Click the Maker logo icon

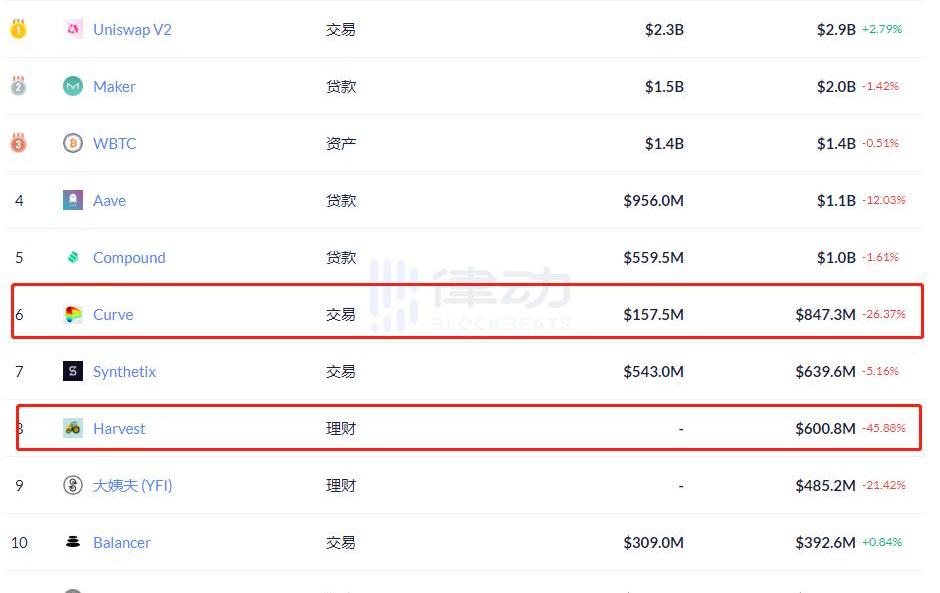coord(73,87)
